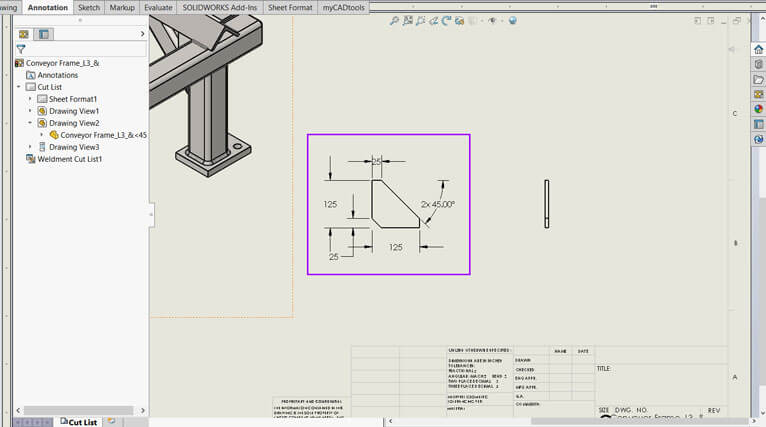Switch to the Evaluate ribbon tab
The image size is (766, 427).
pyautogui.click(x=158, y=7)
